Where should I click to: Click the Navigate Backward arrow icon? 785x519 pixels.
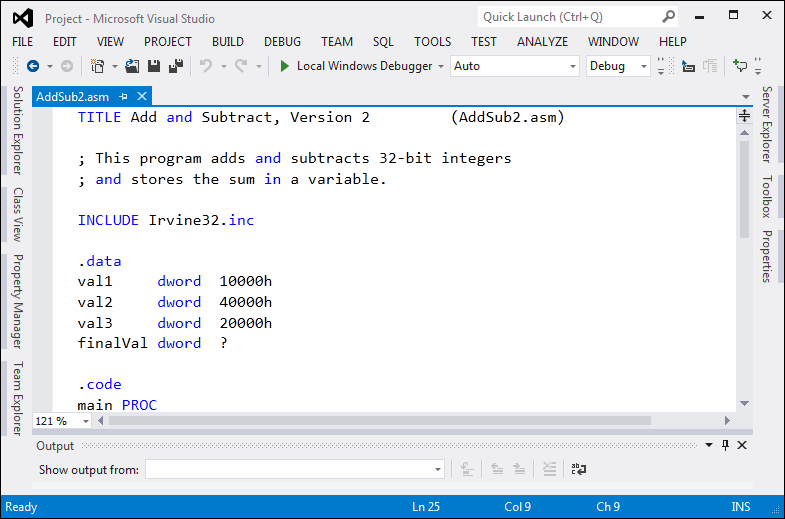(32, 66)
